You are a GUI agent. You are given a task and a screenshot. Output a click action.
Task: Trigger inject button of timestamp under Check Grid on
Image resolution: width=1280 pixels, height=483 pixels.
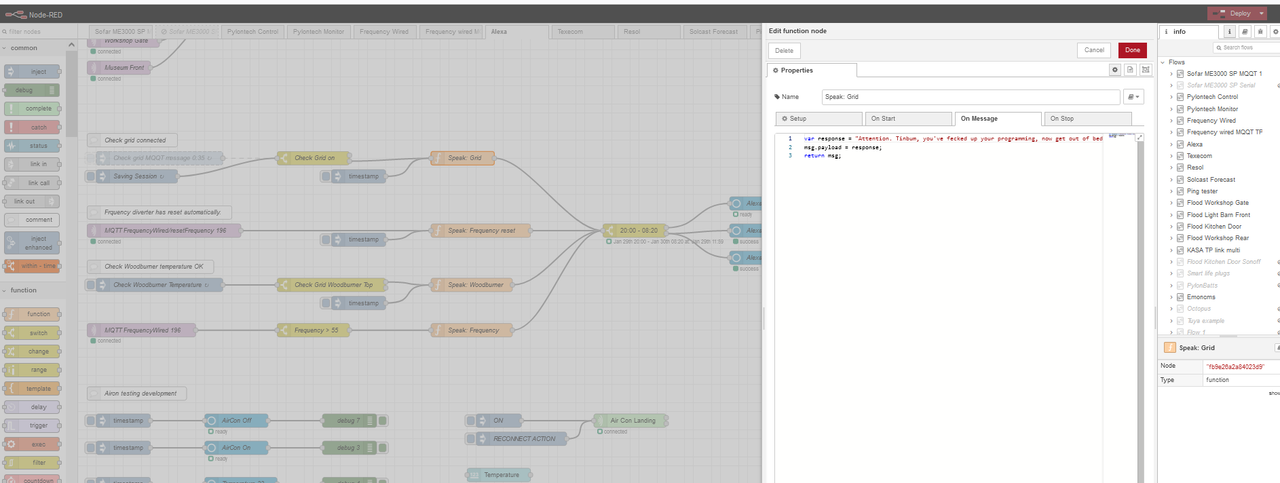point(325,176)
